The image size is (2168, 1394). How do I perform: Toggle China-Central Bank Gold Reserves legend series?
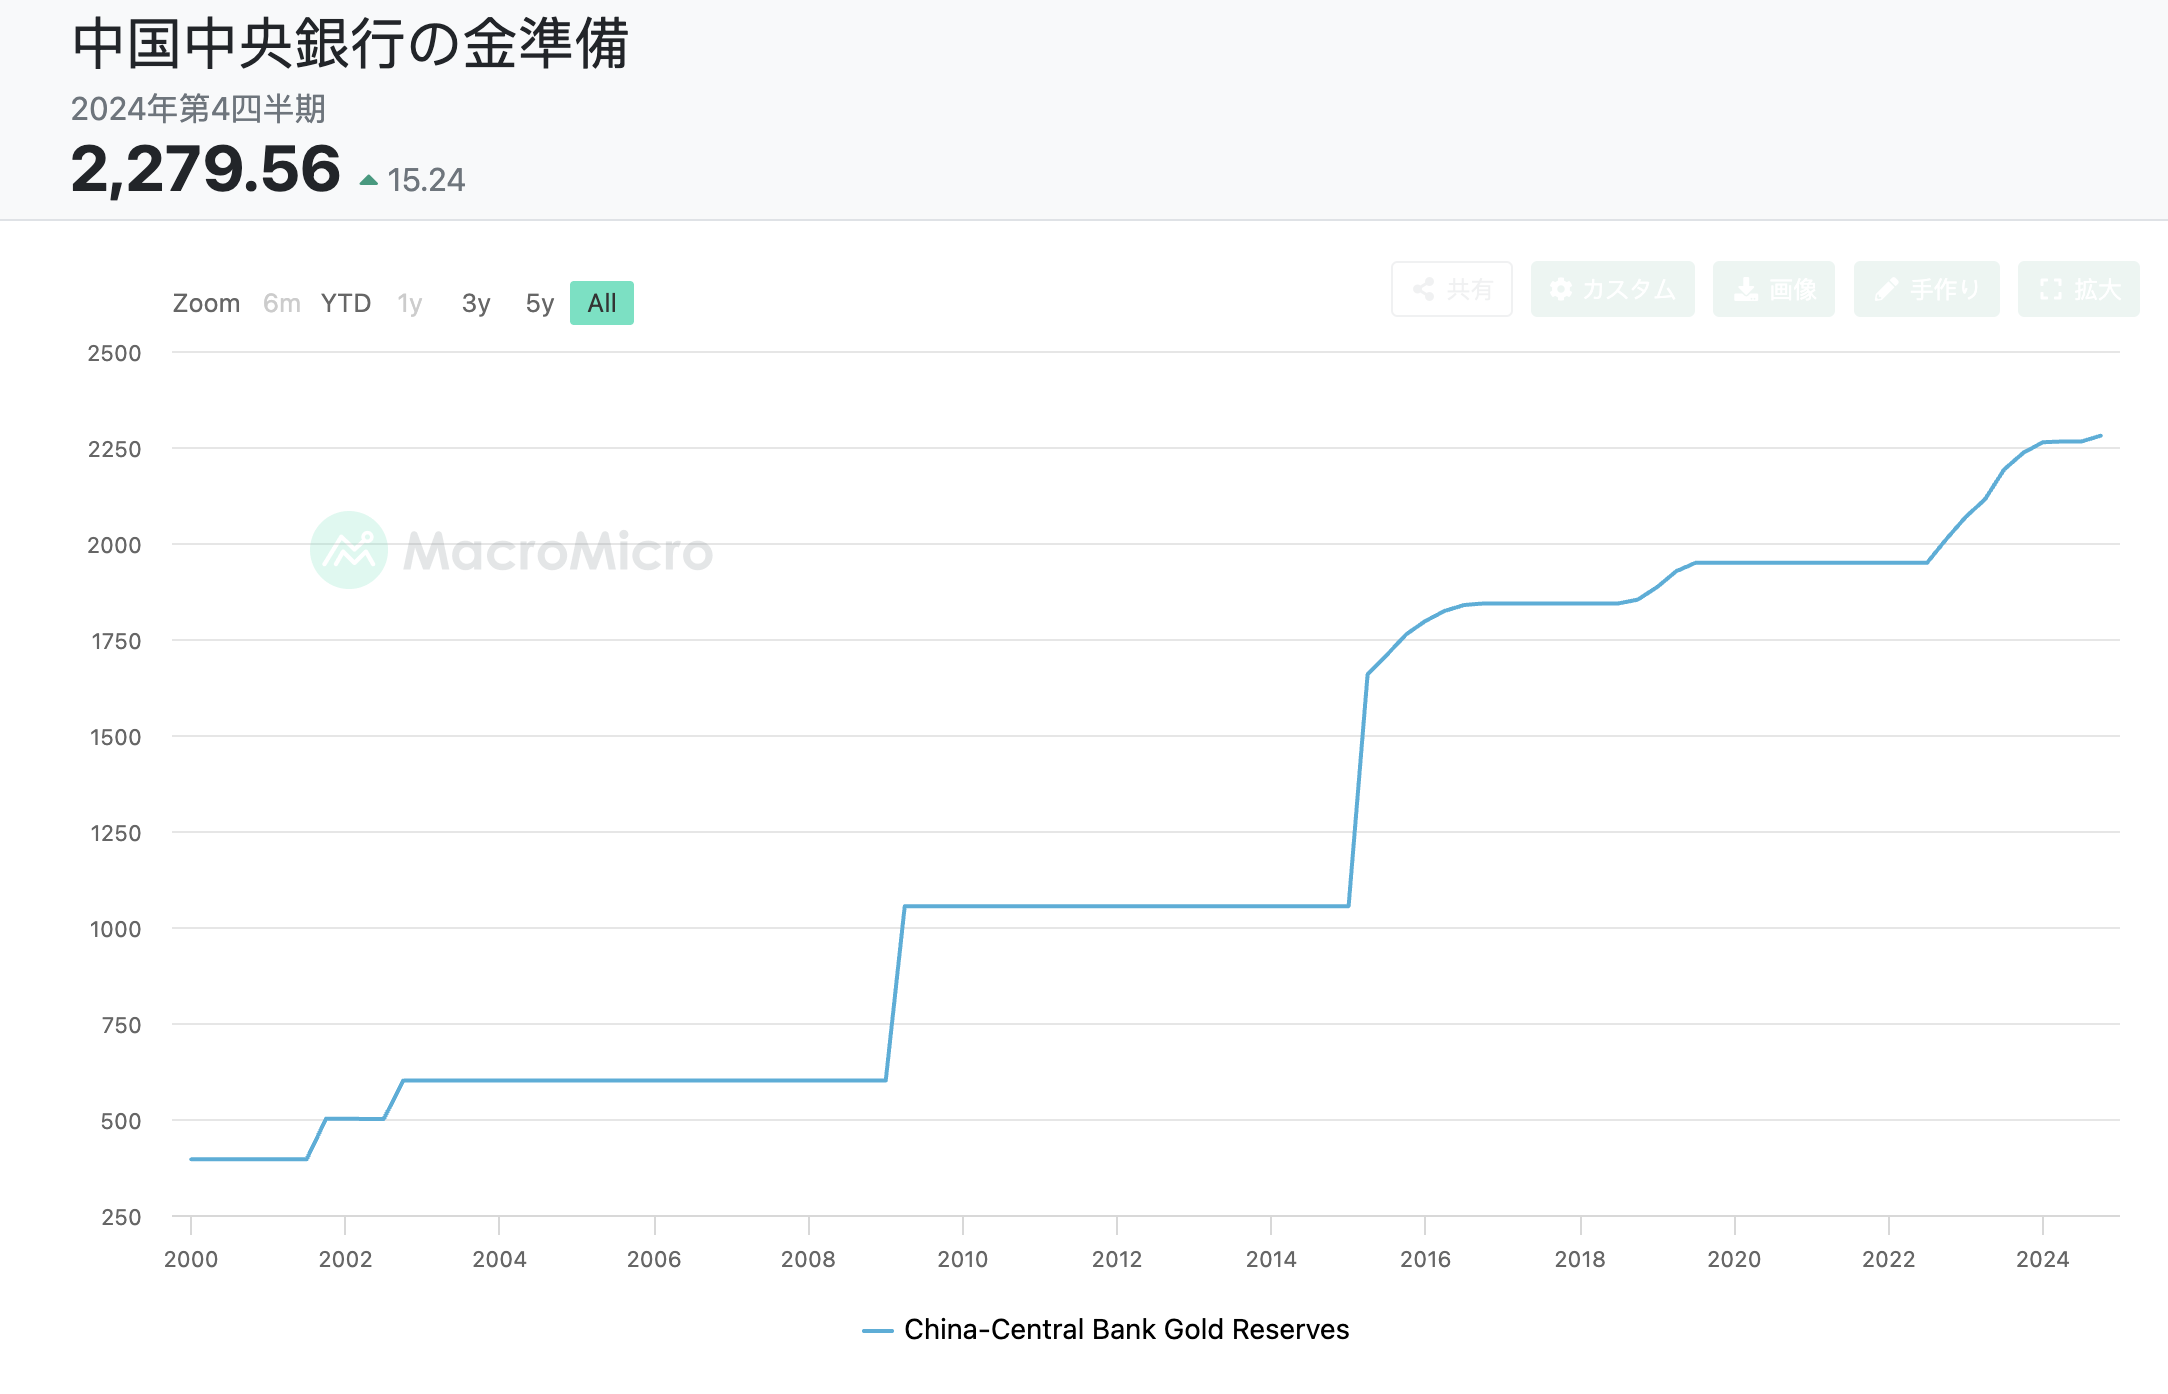pyautogui.click(x=1126, y=1329)
